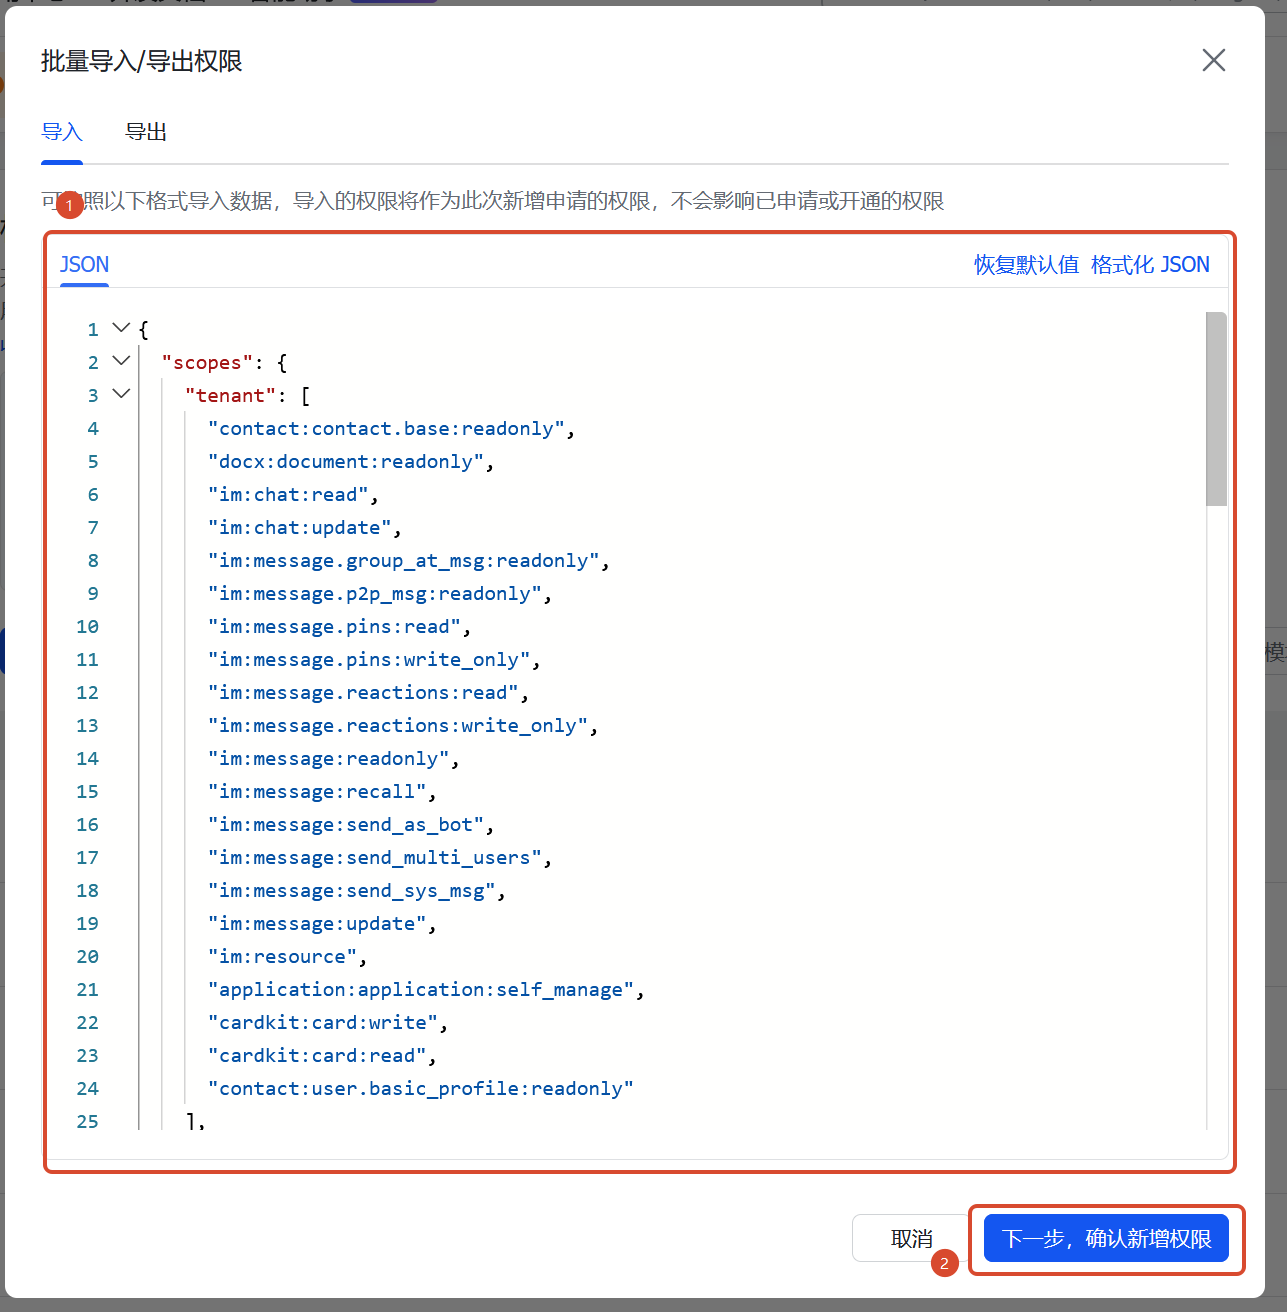The image size is (1287, 1312).
Task: Collapse the "tenant" array fold arrow
Action: [x=121, y=394]
